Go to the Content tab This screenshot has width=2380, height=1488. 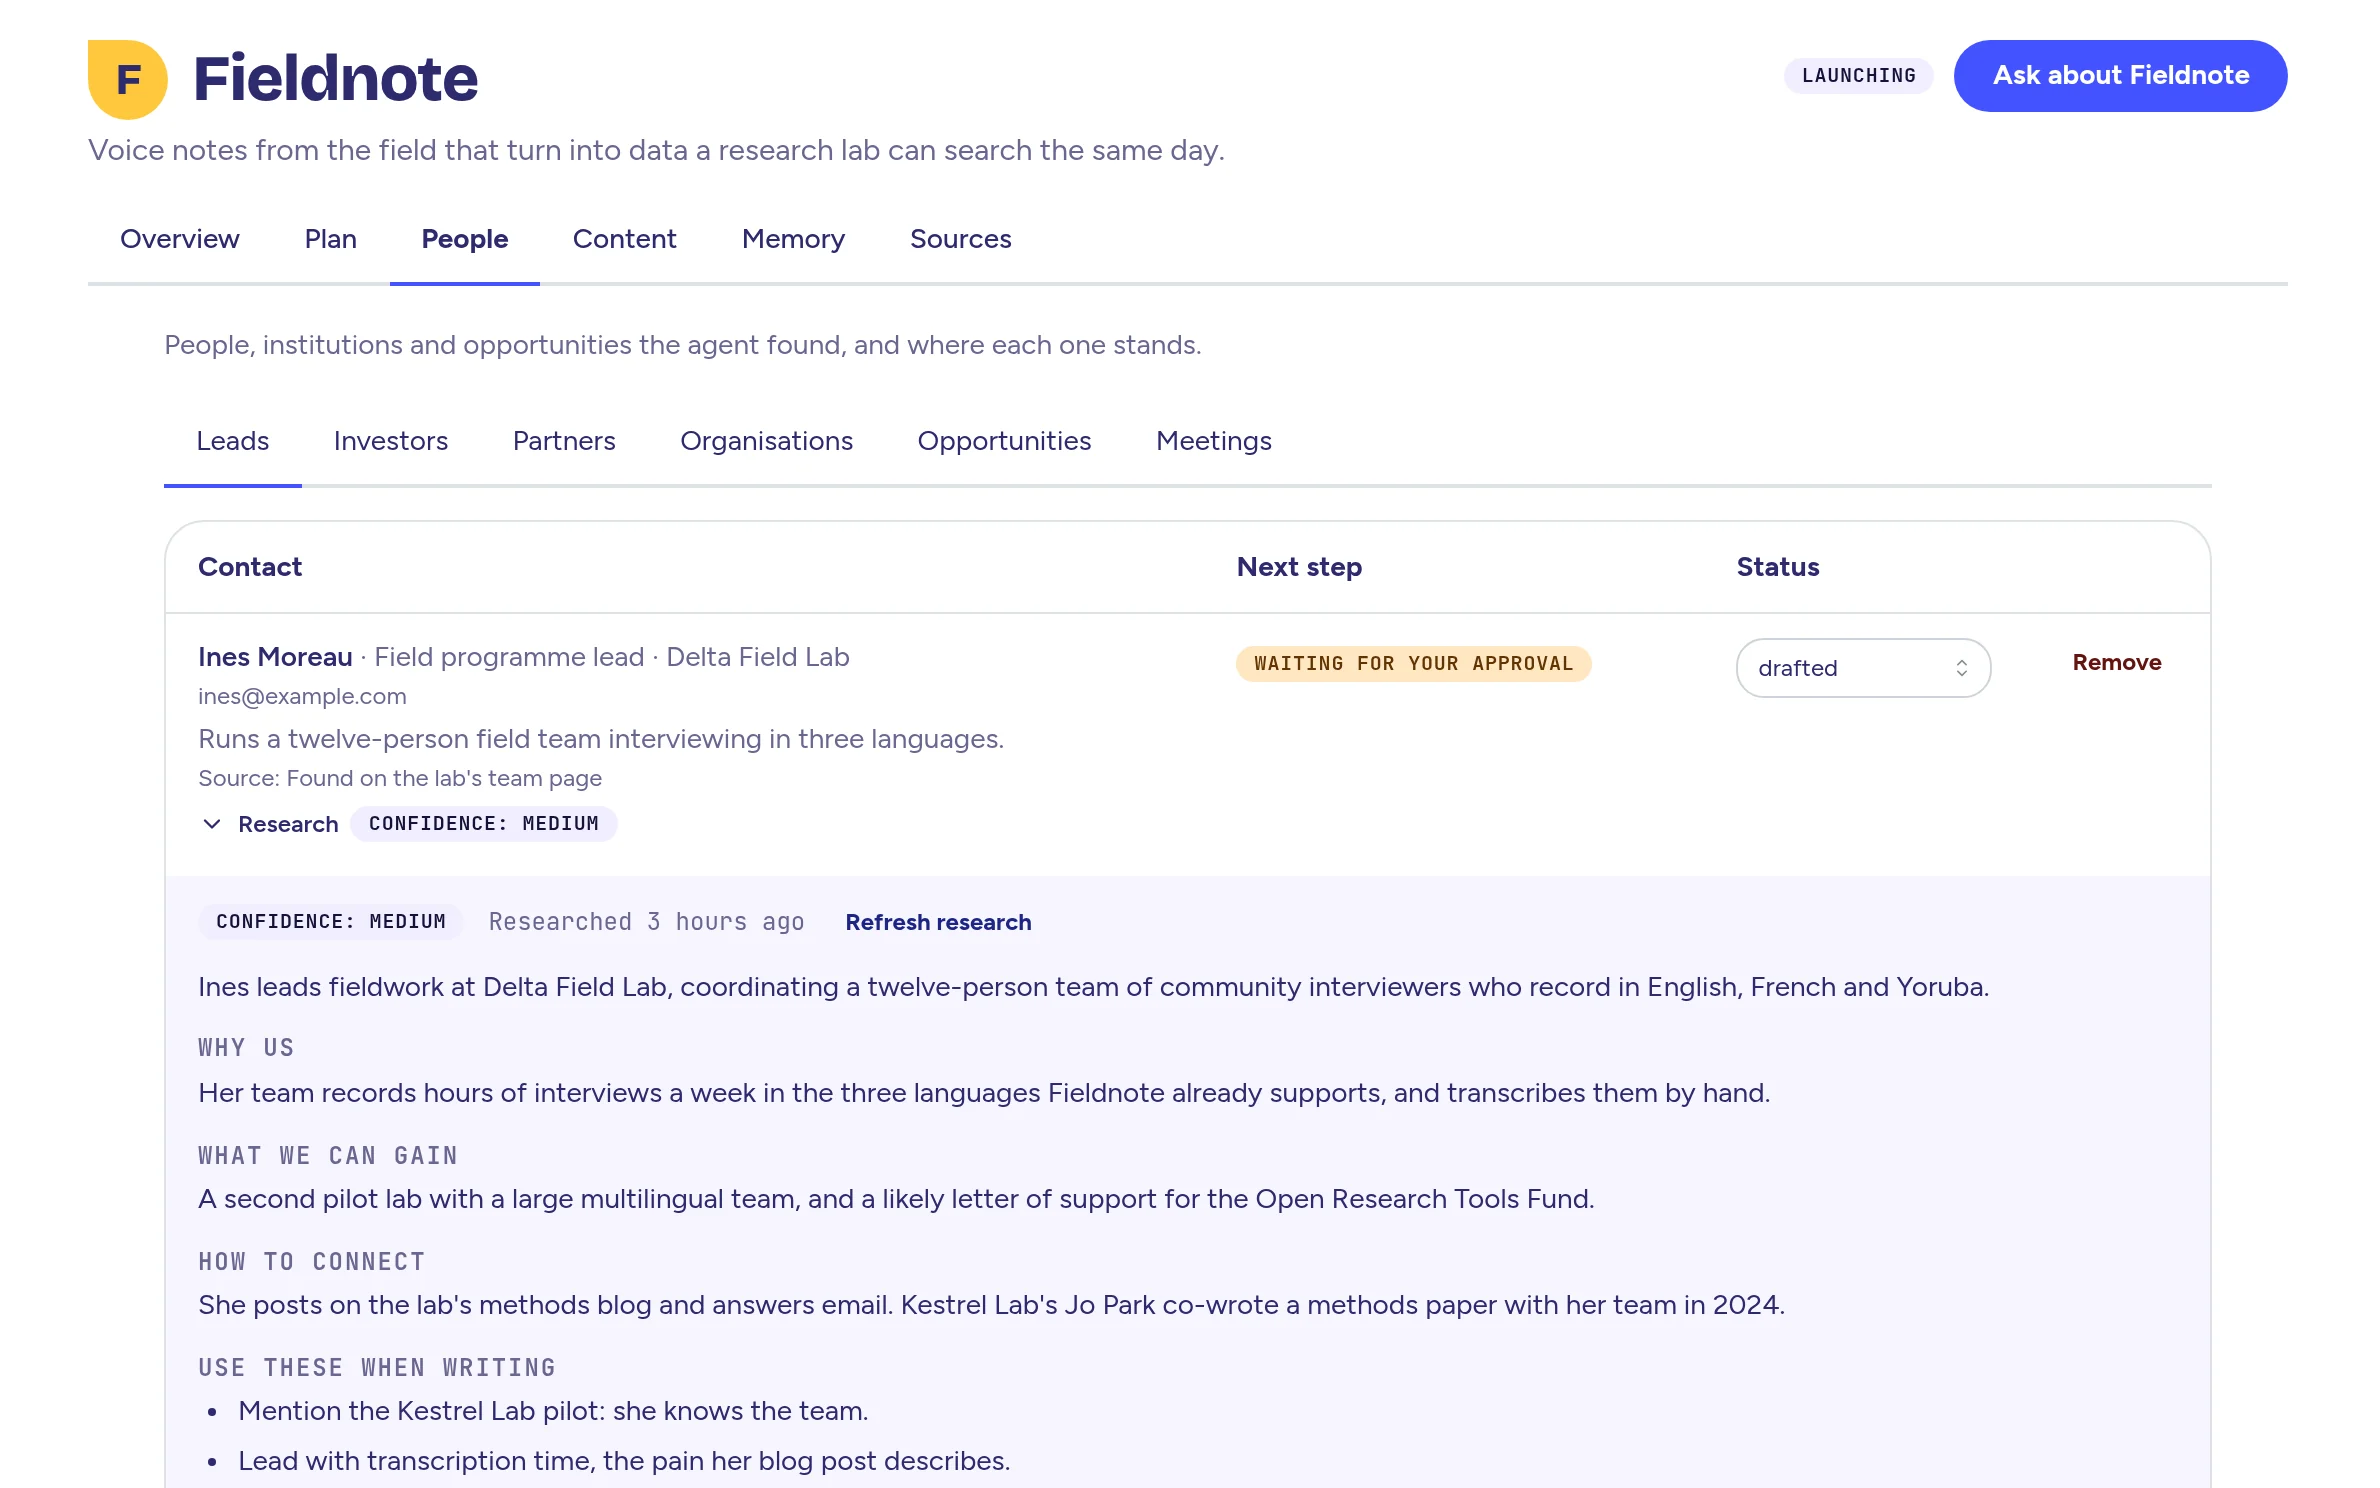[625, 239]
